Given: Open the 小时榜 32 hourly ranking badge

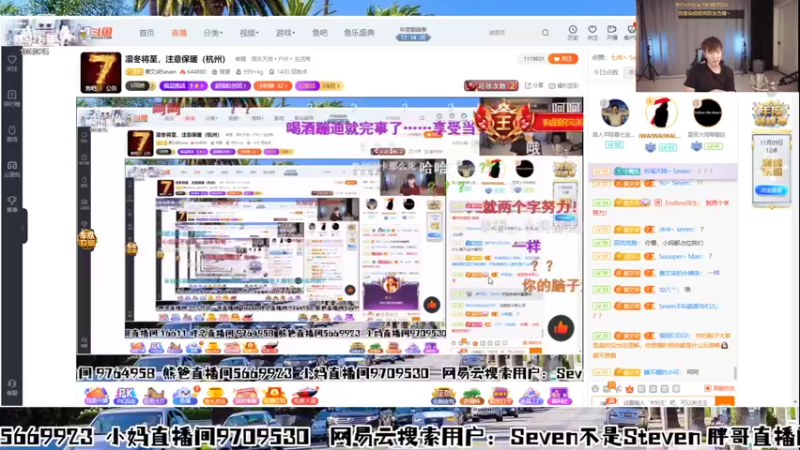Looking at the screenshot, I should (x=272, y=86).
